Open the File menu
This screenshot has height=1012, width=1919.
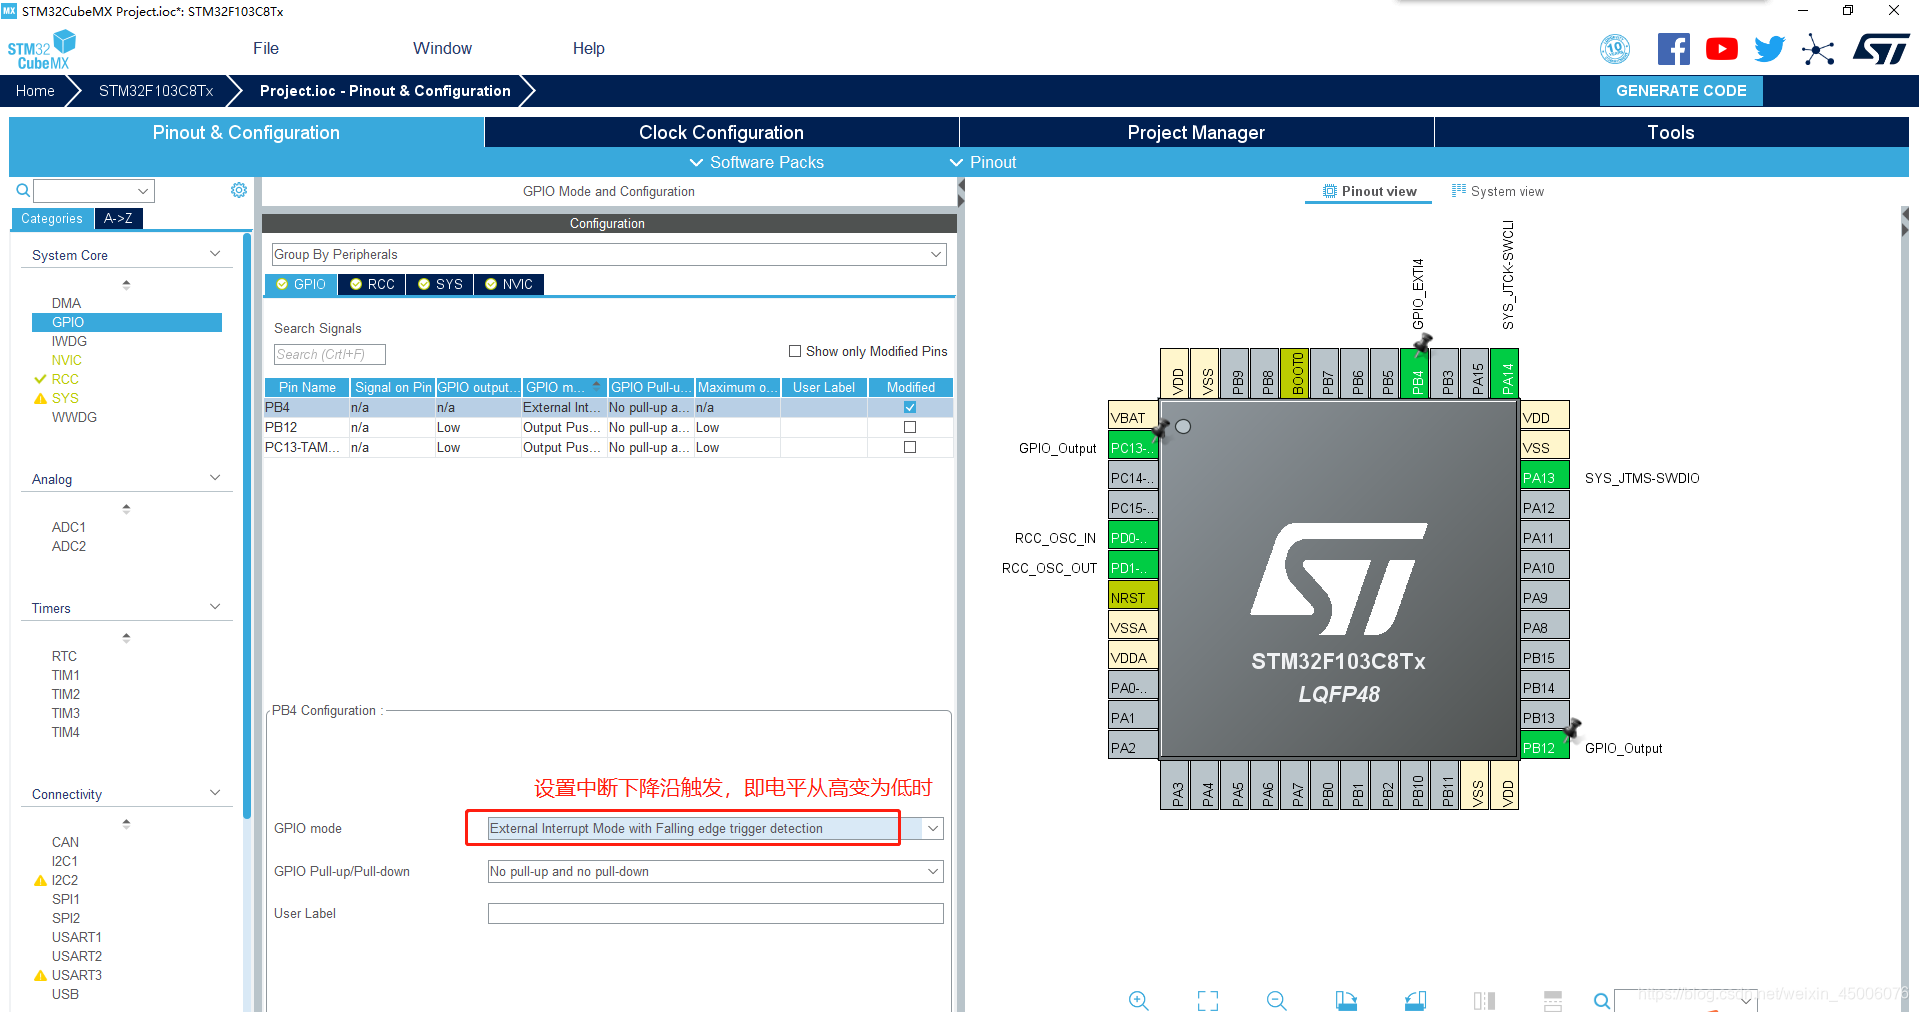pos(266,48)
